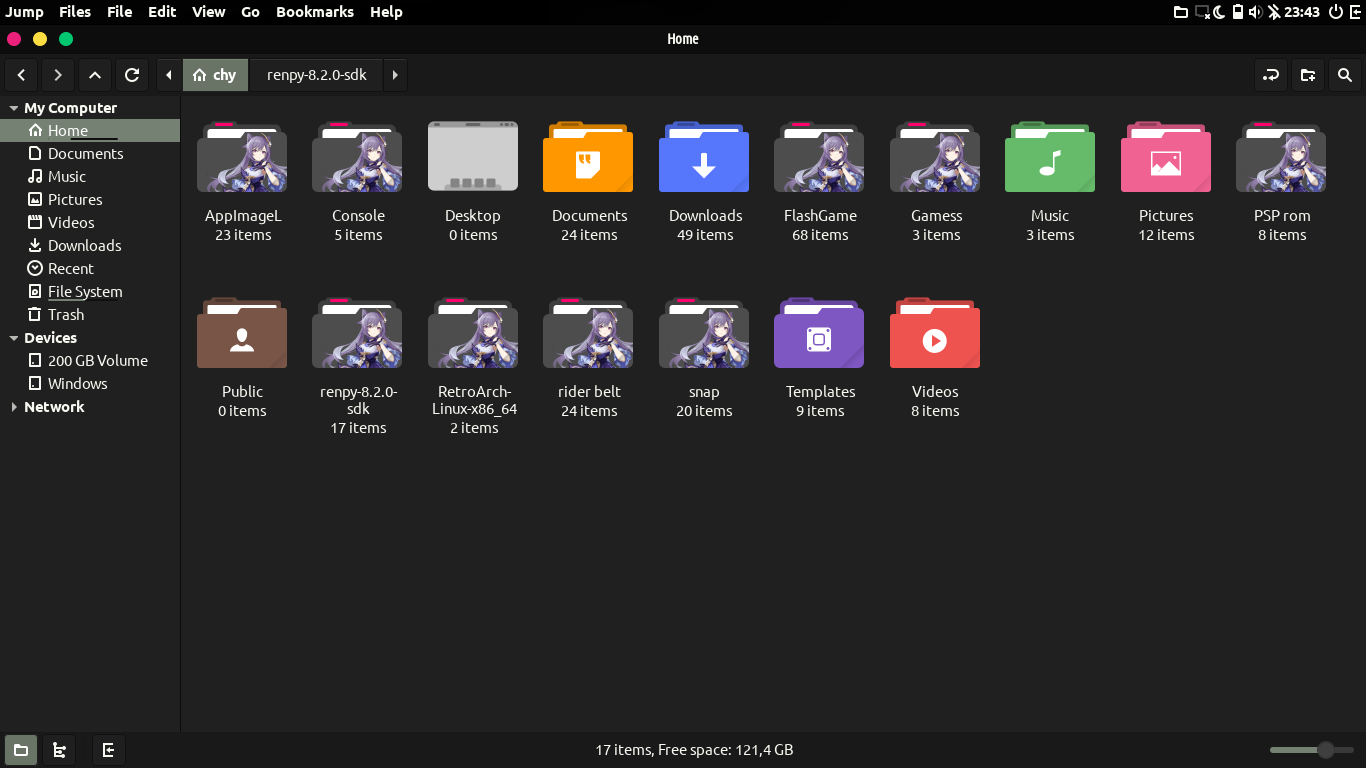
Task: Select Music in the sidebar
Action: (90, 176)
